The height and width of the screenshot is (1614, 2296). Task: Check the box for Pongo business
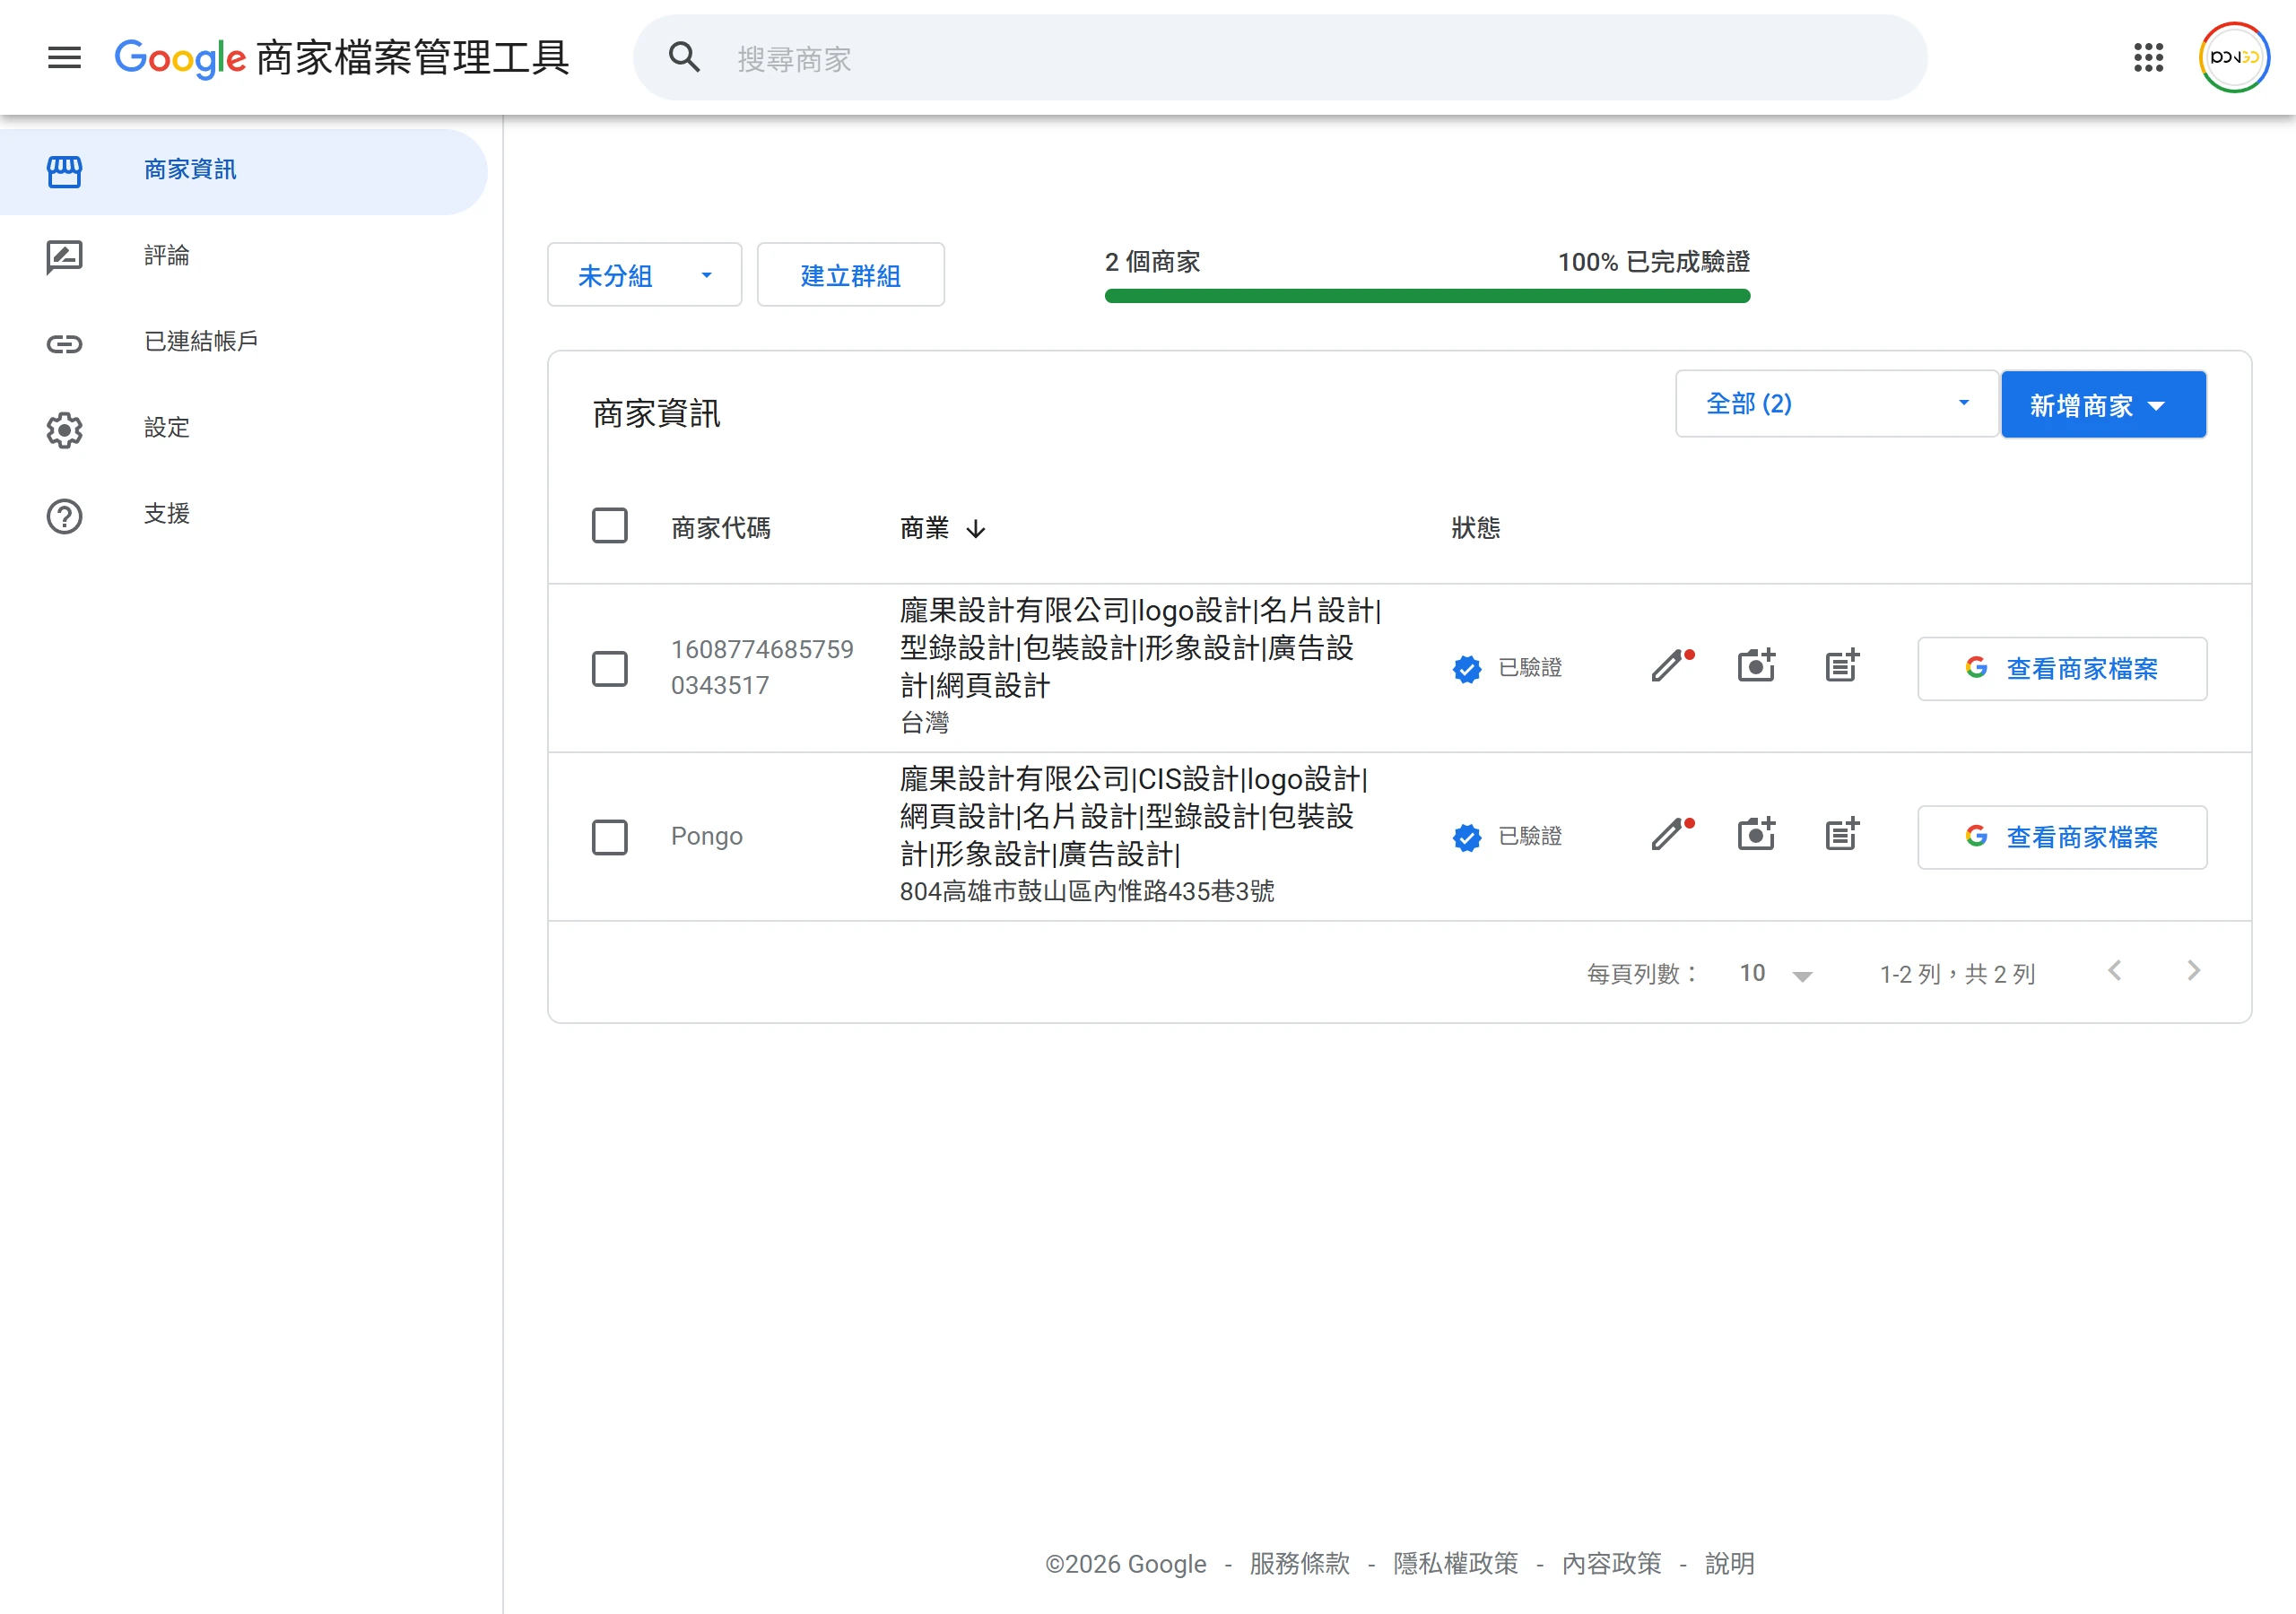coord(609,837)
